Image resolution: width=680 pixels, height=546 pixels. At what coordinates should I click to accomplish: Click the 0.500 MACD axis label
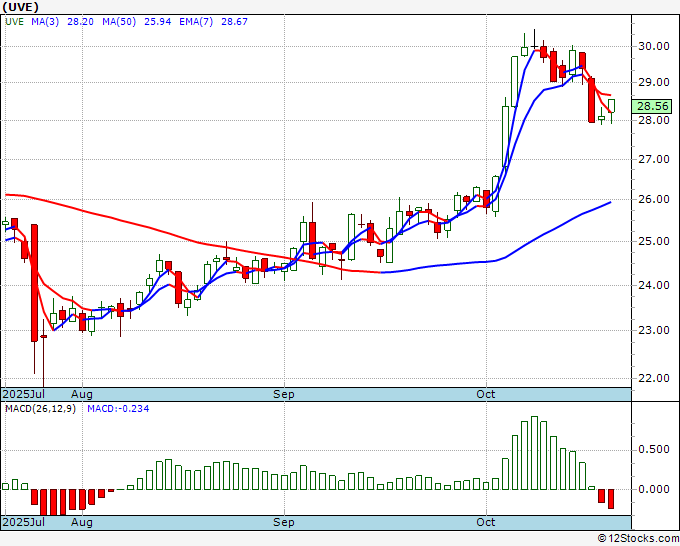pyautogui.click(x=654, y=450)
